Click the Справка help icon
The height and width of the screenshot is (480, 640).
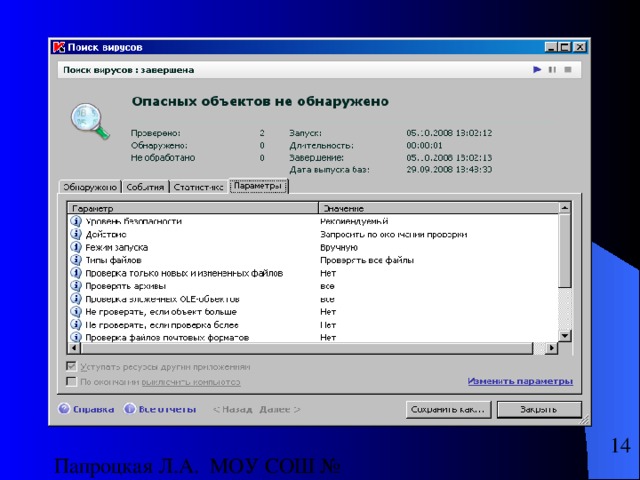63,409
